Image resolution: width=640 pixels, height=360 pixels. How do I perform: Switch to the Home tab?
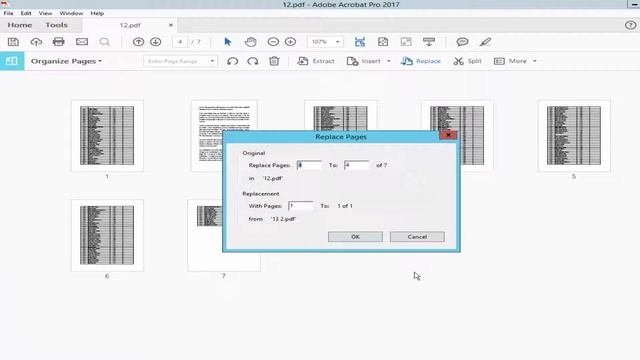point(20,25)
